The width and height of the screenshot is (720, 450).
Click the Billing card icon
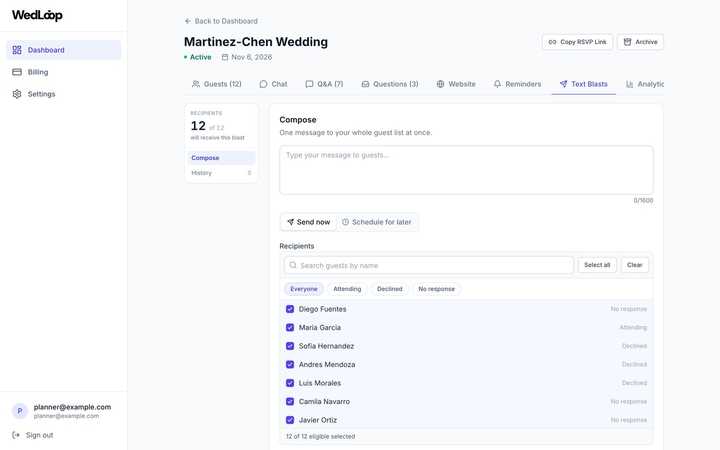click(x=17, y=72)
